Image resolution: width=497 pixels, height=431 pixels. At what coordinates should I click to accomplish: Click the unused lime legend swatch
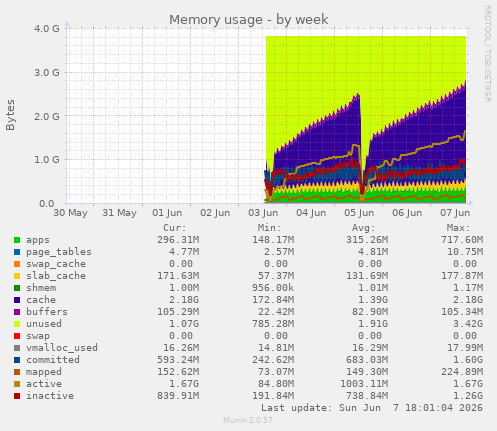[x=17, y=324]
